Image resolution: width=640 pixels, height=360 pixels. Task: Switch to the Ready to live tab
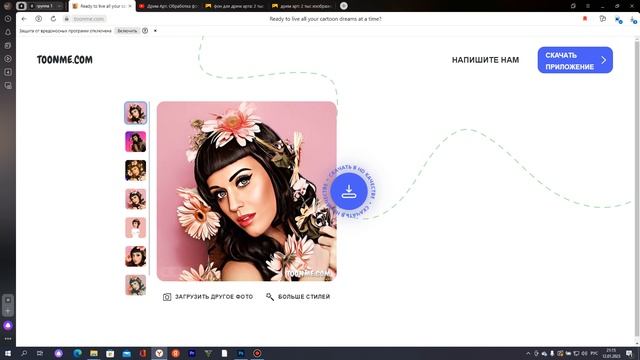102,6
